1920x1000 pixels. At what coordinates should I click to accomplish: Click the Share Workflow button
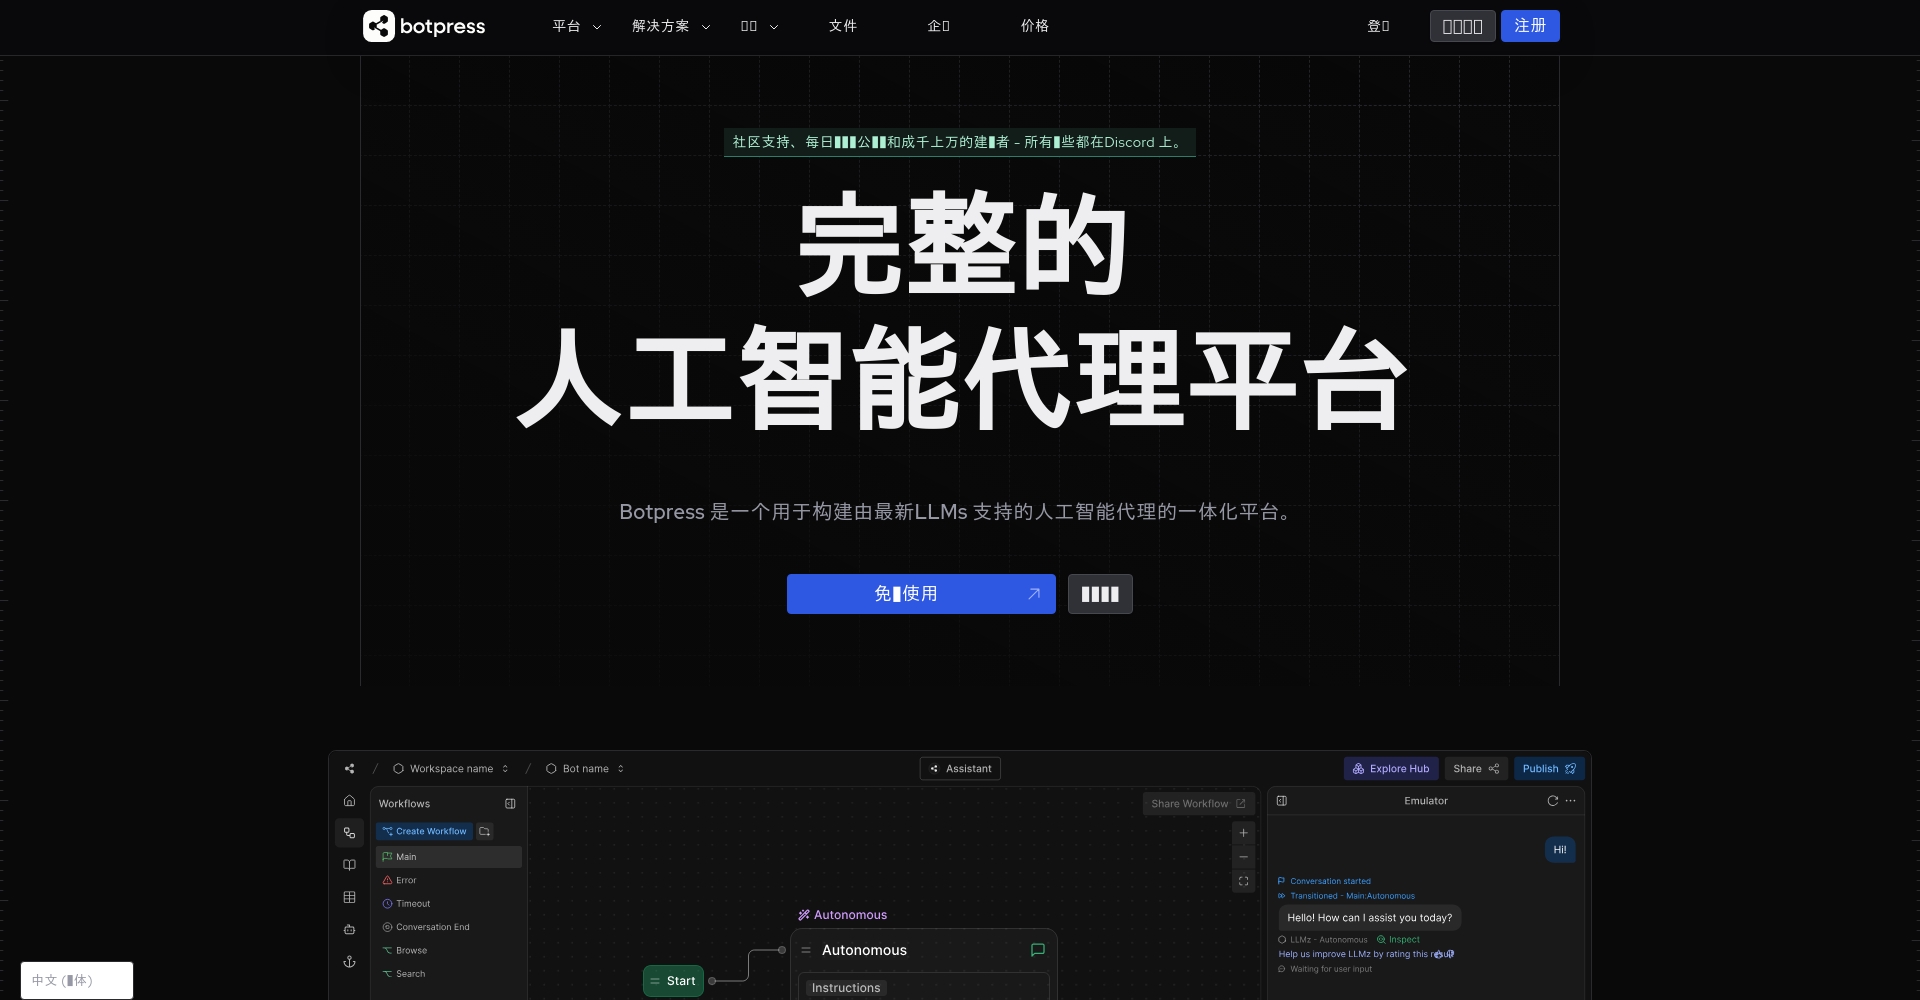1198,804
